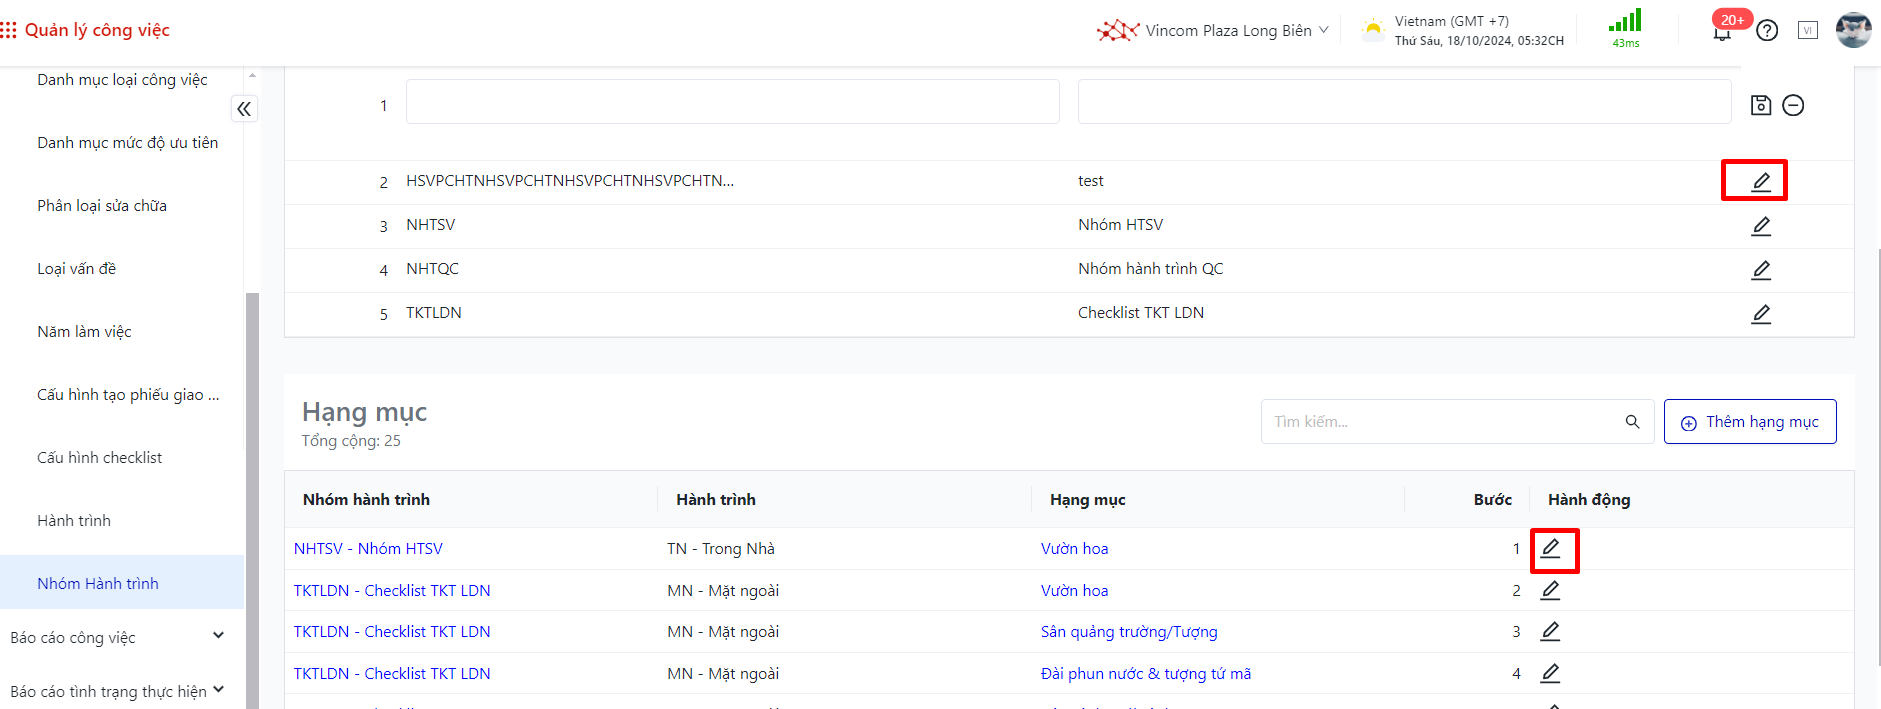Edit the TKTLDN group row
The width and height of the screenshot is (1881, 709).
pos(1761,314)
